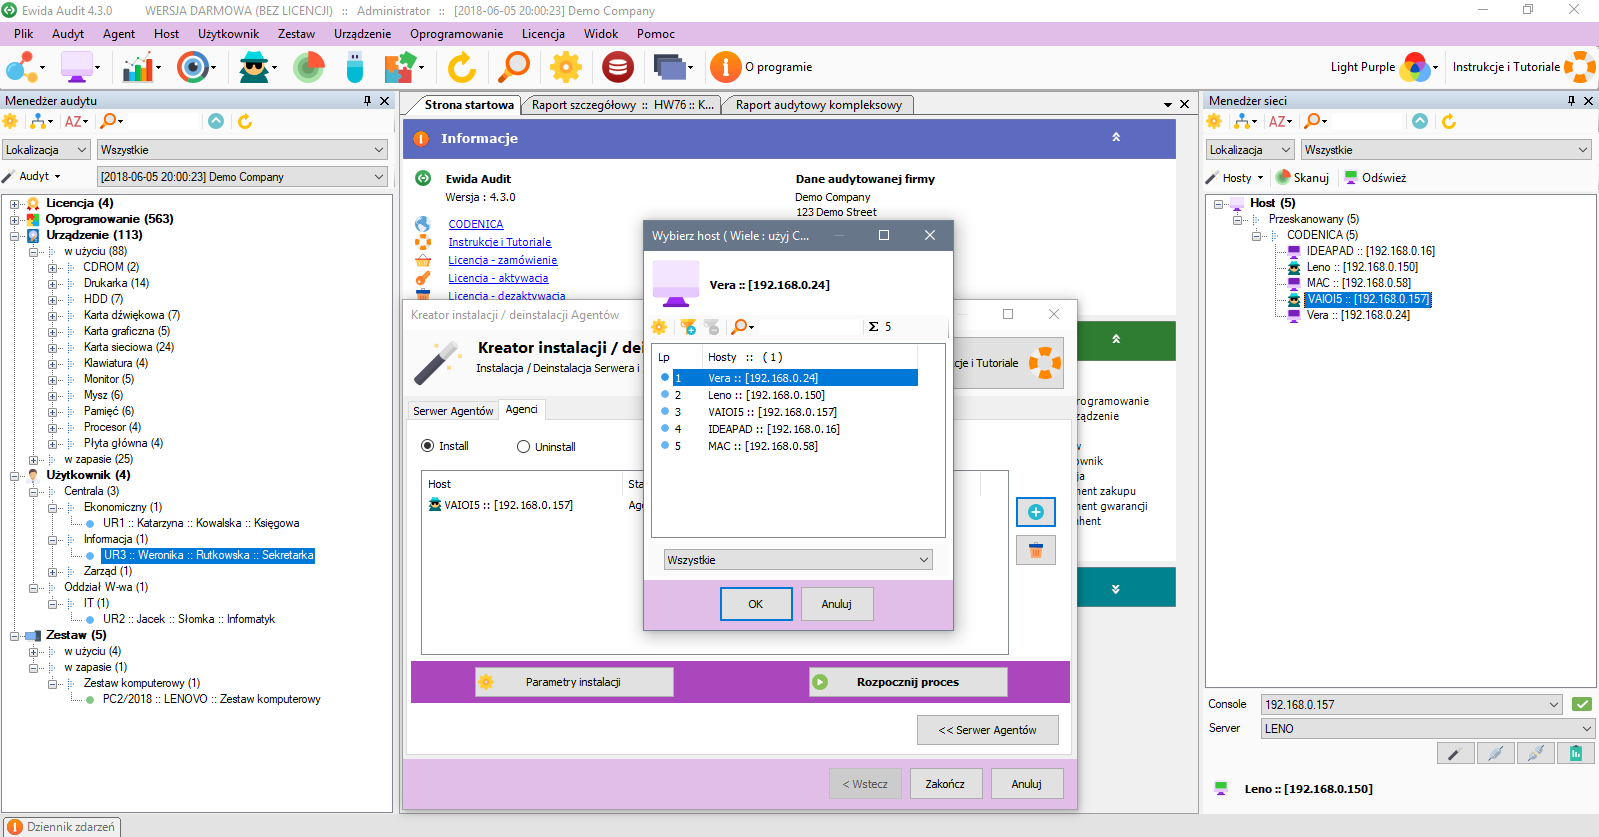This screenshot has height=837, width=1599.
Task: Click the plus add-host icon button
Action: point(1035,512)
